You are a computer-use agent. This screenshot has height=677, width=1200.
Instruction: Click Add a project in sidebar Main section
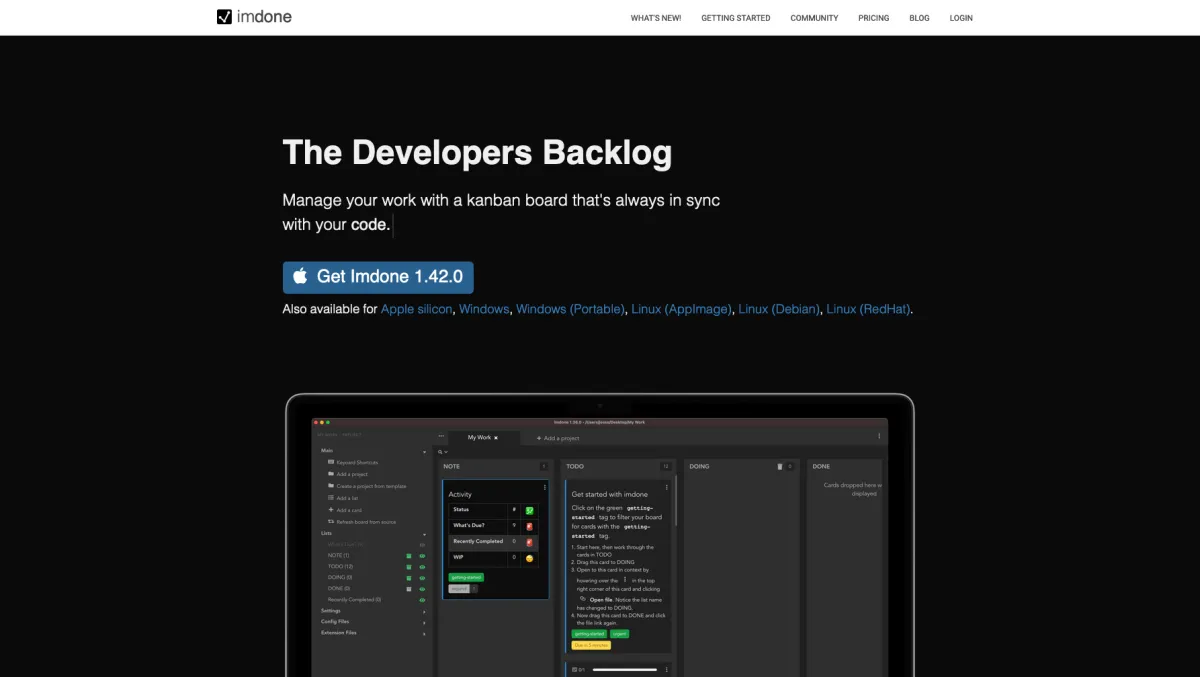coord(347,474)
